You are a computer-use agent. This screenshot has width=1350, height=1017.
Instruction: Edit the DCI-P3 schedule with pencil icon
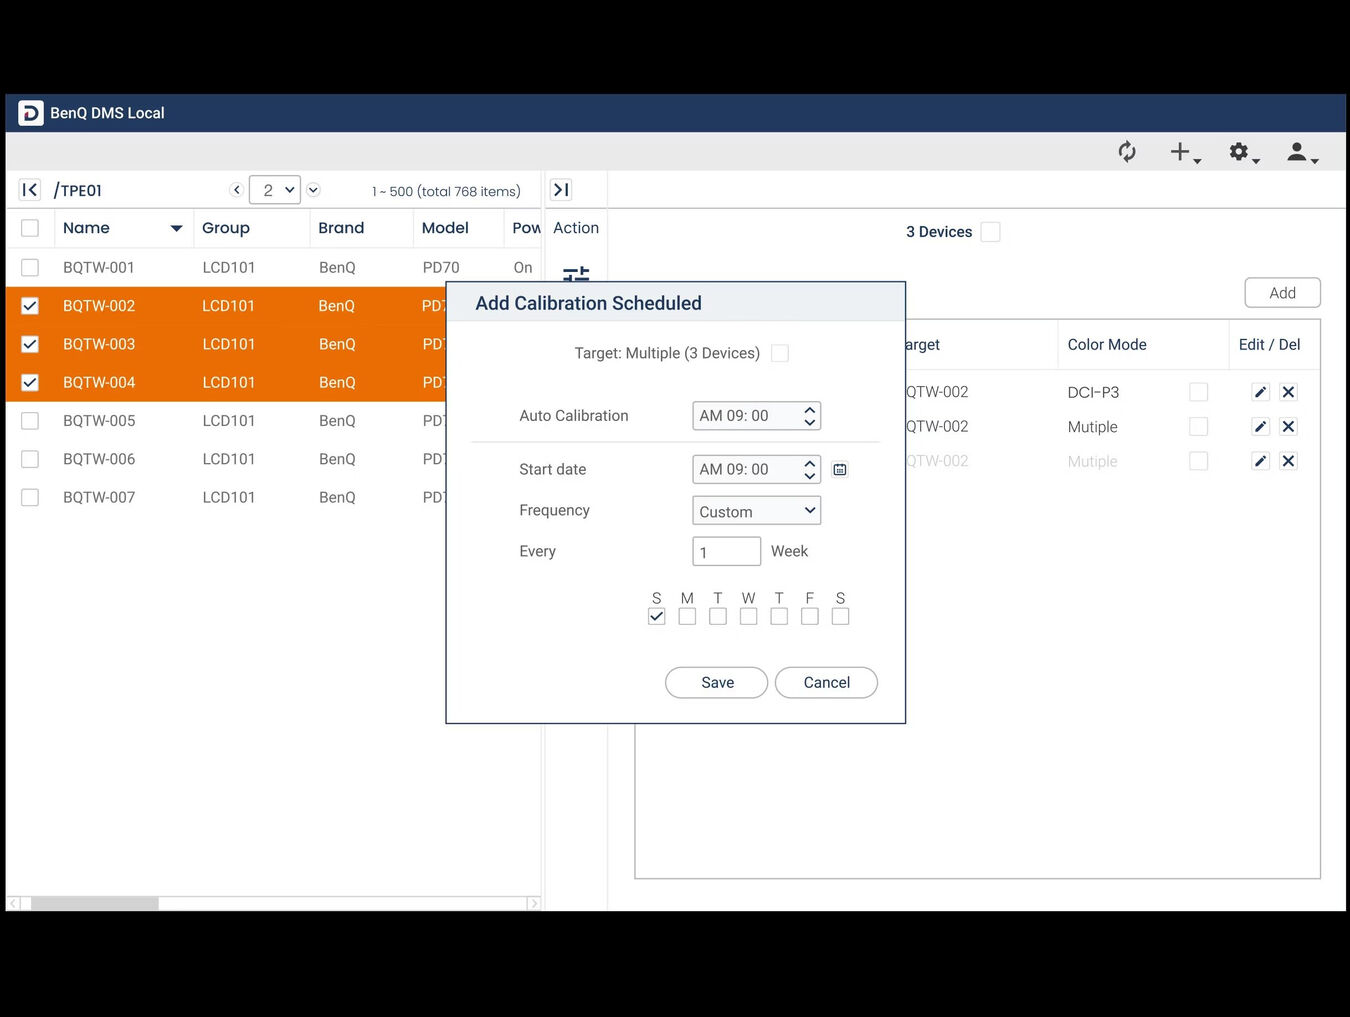tap(1260, 392)
